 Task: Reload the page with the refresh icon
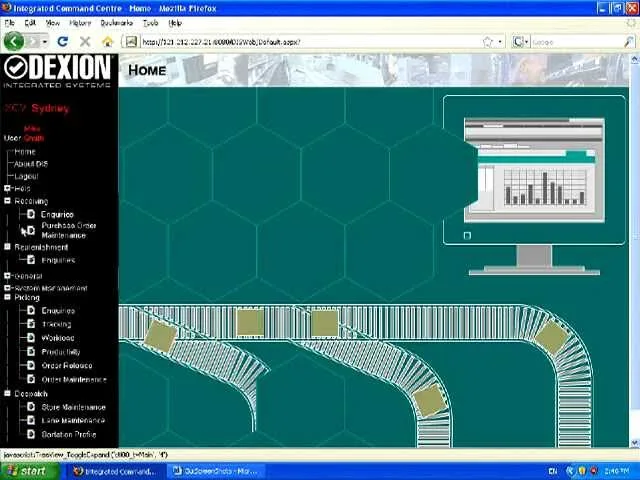tap(63, 41)
